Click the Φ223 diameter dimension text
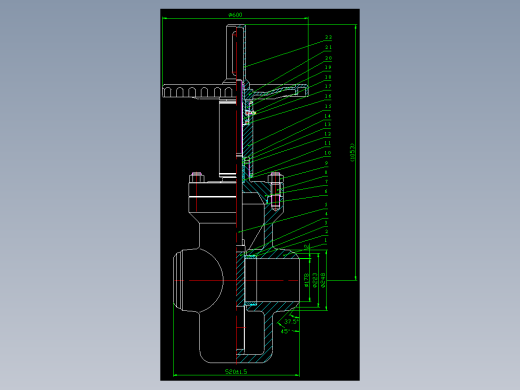Screen dimensions: 520x390 pyautogui.click(x=315, y=280)
